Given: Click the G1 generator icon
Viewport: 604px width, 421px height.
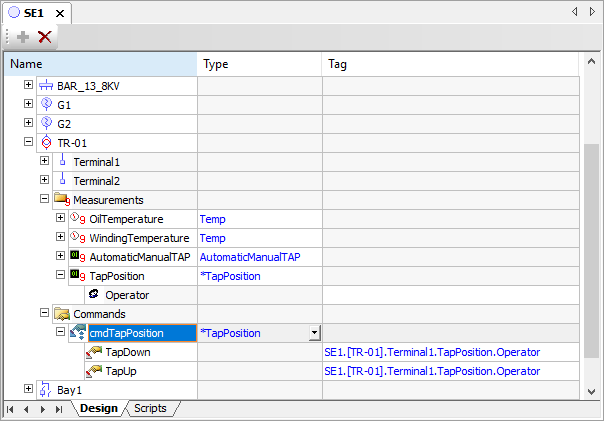Looking at the screenshot, I should click(x=46, y=105).
